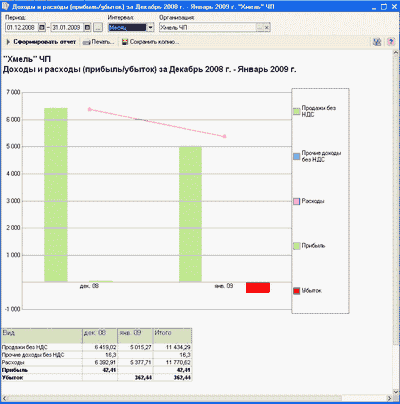Click the start date input field

click(x=22, y=28)
